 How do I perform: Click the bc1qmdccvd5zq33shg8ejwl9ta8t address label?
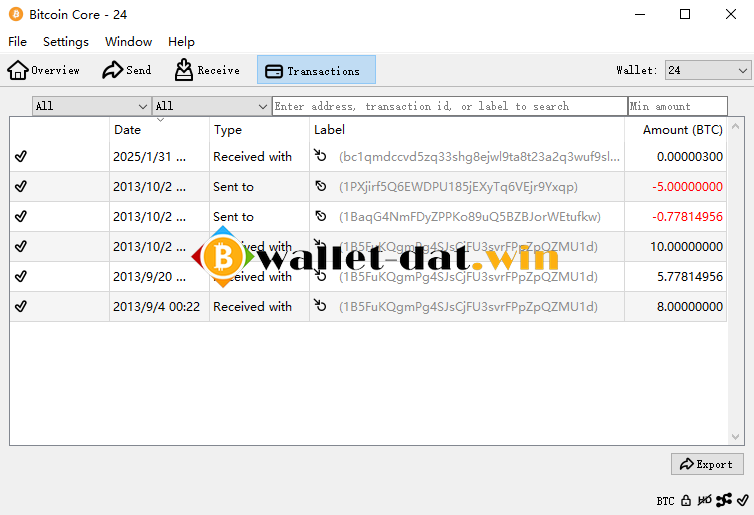479,157
